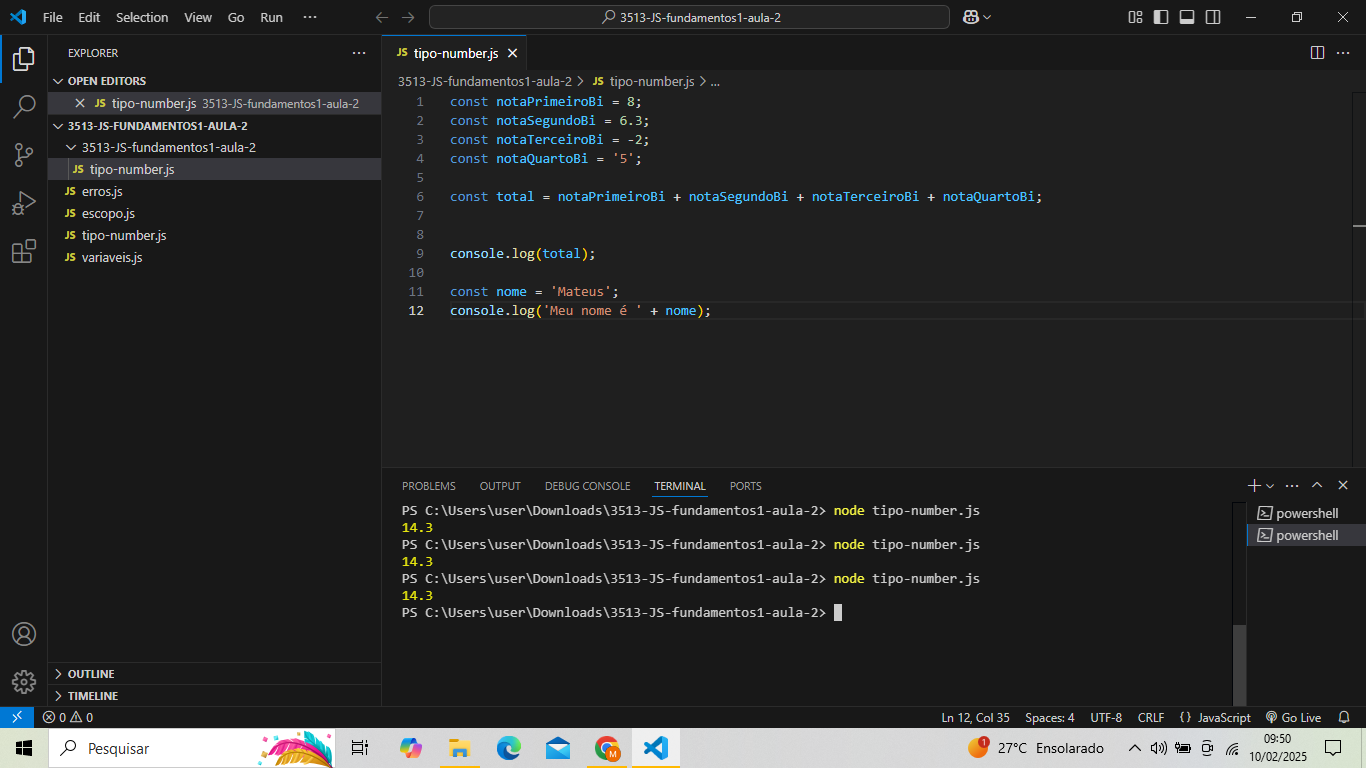Open the terminal launch profile dropdown
1366x768 pixels.
[x=1270, y=486]
